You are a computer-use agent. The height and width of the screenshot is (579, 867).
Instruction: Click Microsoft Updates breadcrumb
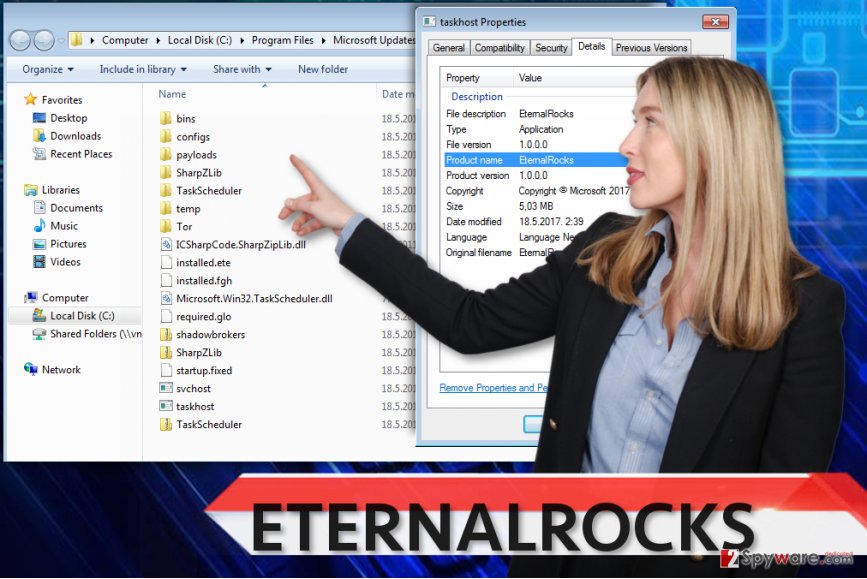(374, 40)
